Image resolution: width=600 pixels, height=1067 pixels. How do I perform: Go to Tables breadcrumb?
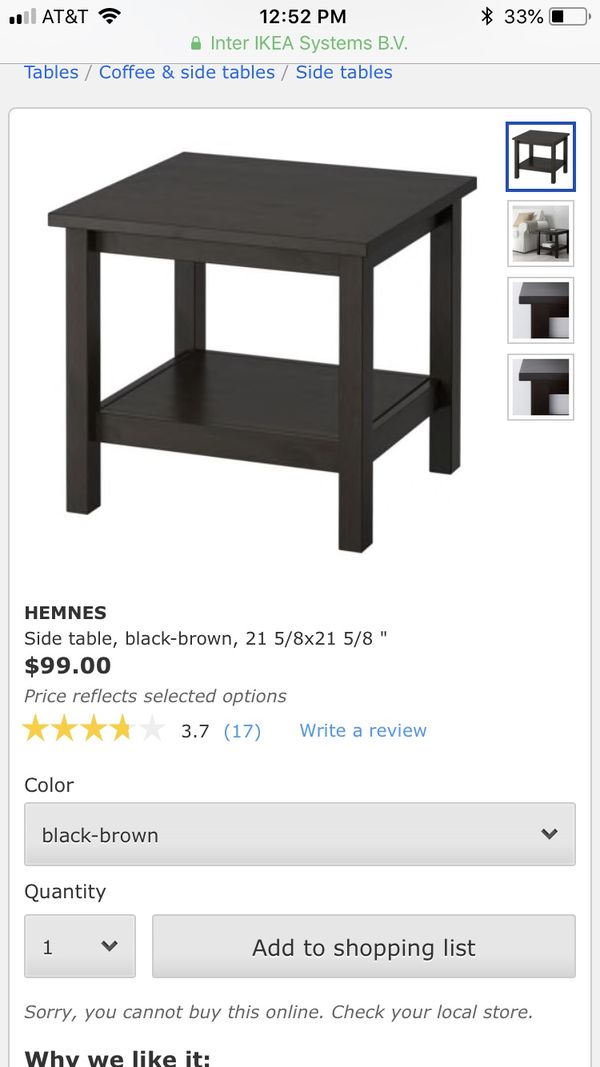pyautogui.click(x=51, y=72)
